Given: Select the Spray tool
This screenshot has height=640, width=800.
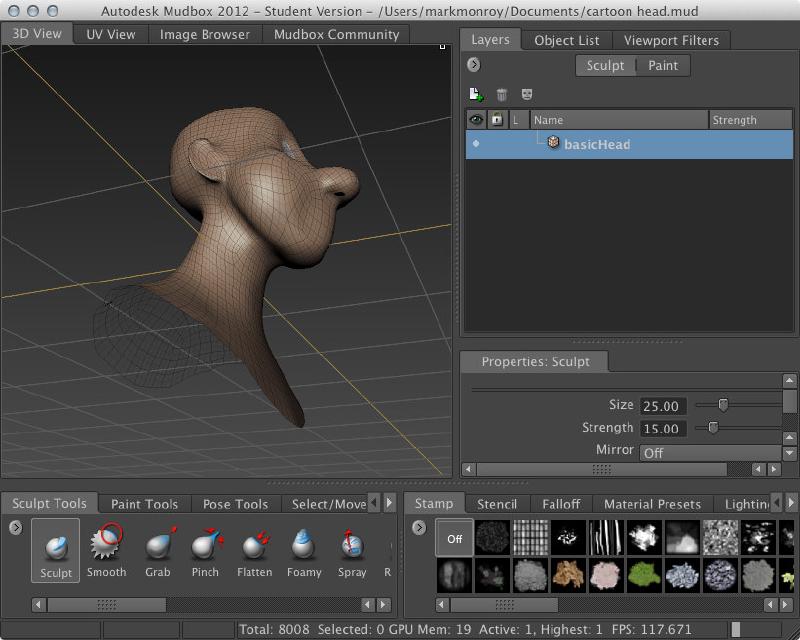Looking at the screenshot, I should pos(351,550).
